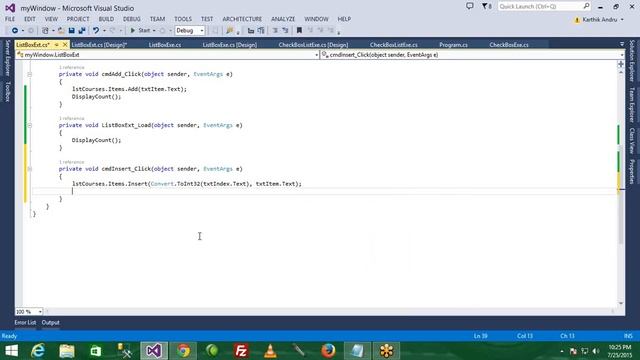Click the vertical scrollbar of the code editor
This screenshot has height=360, width=640.
pyautogui.click(x=621, y=188)
